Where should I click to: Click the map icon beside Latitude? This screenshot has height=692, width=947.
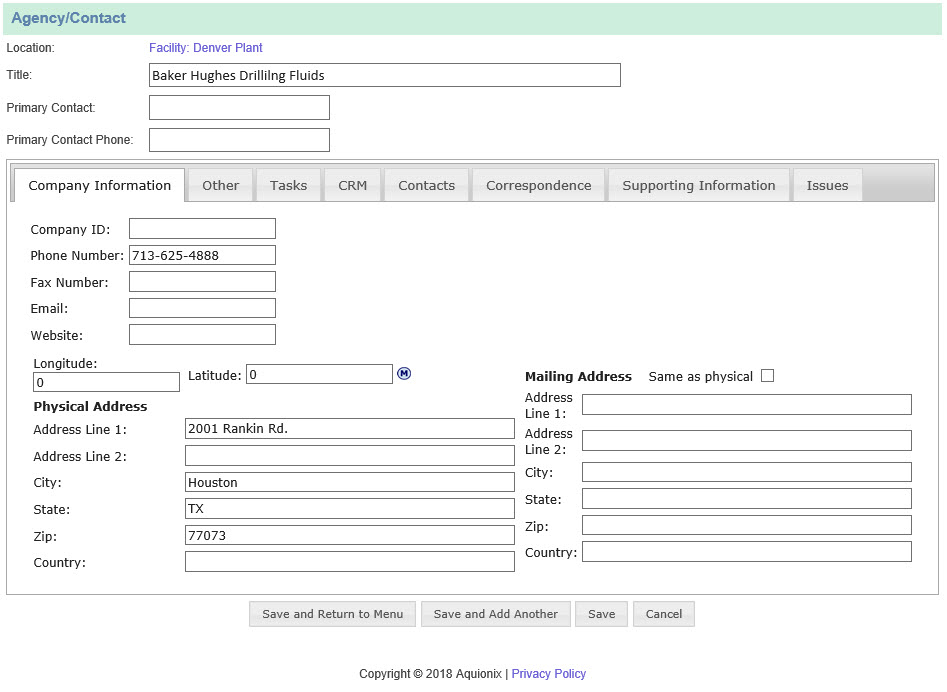click(404, 374)
